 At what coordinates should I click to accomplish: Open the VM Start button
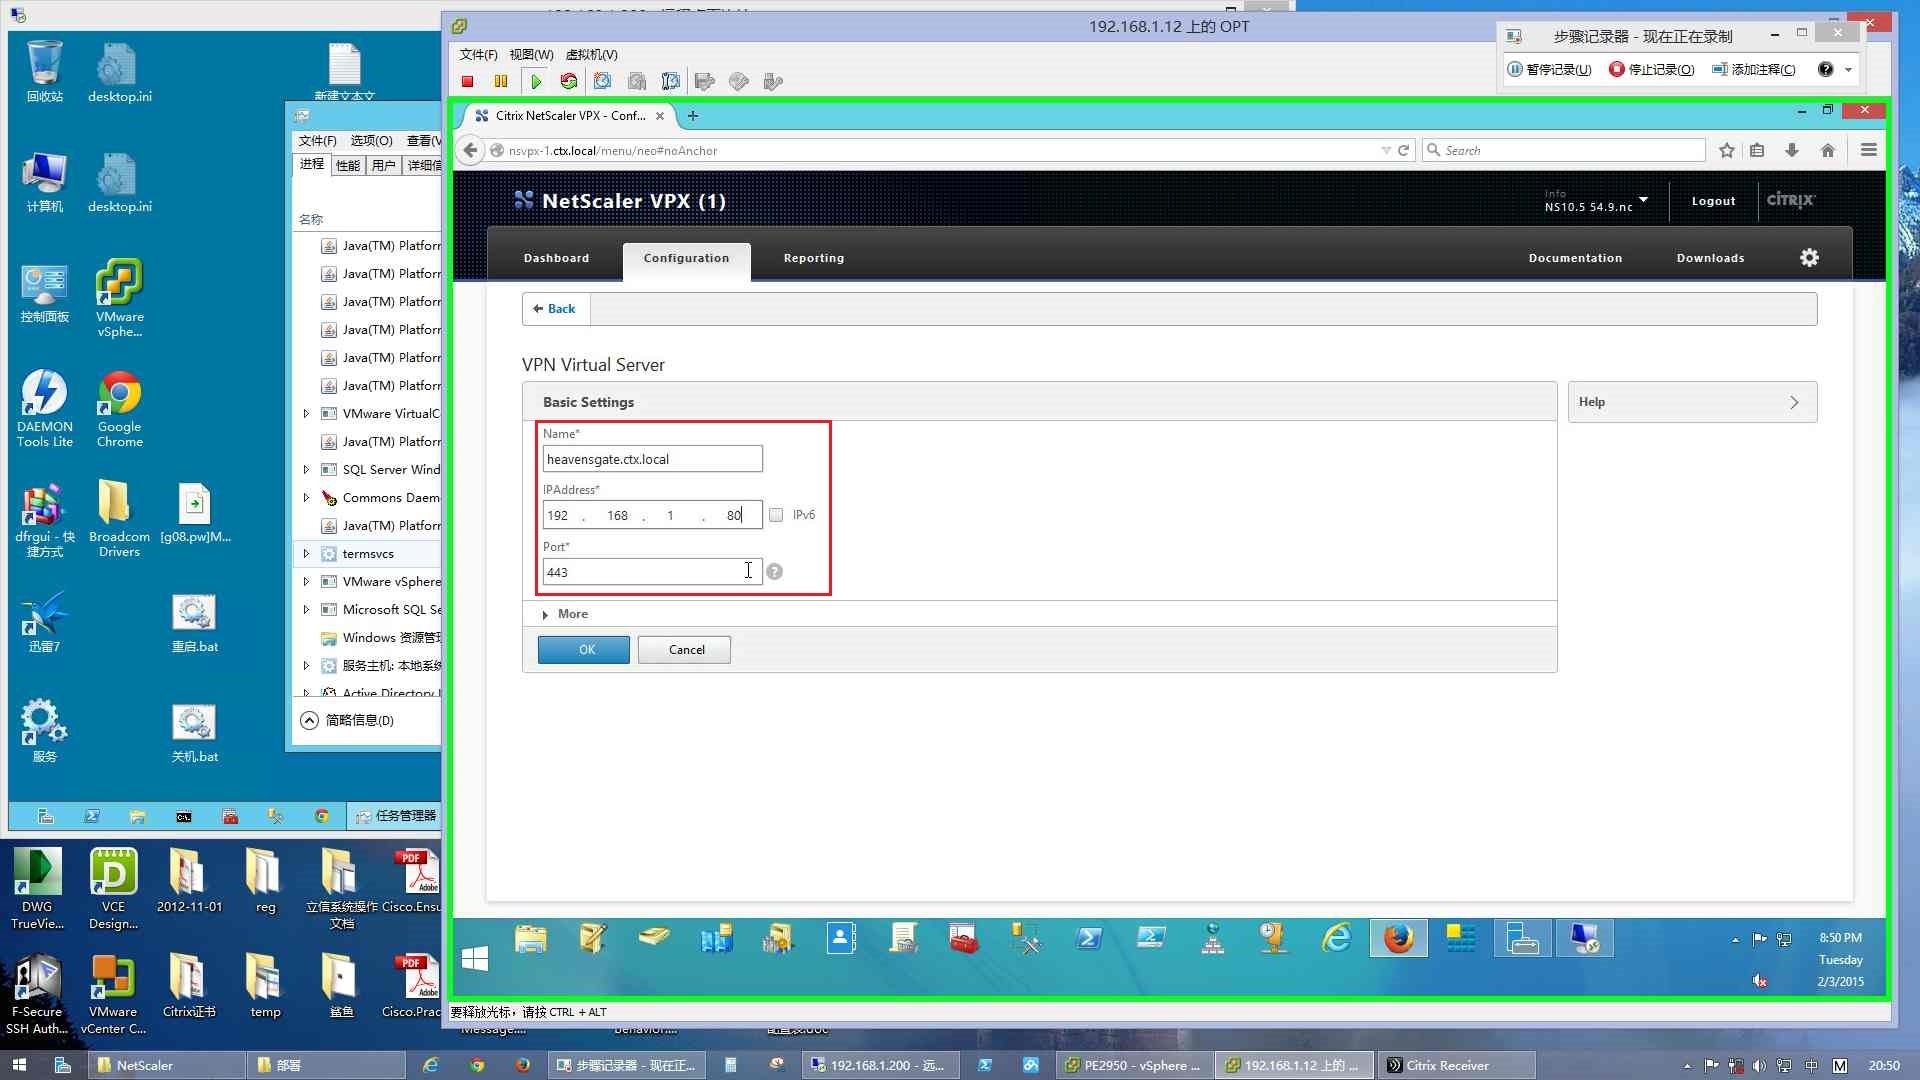pos(475,960)
